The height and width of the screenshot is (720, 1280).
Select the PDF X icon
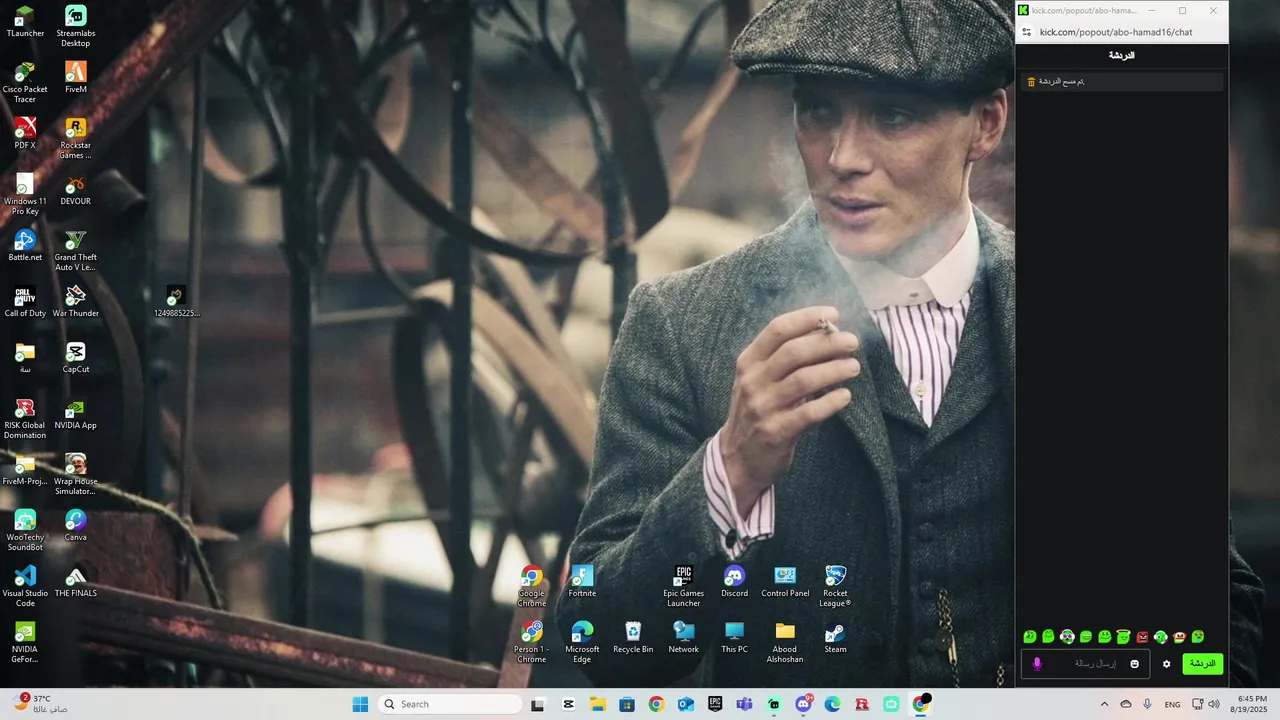[x=25, y=134]
